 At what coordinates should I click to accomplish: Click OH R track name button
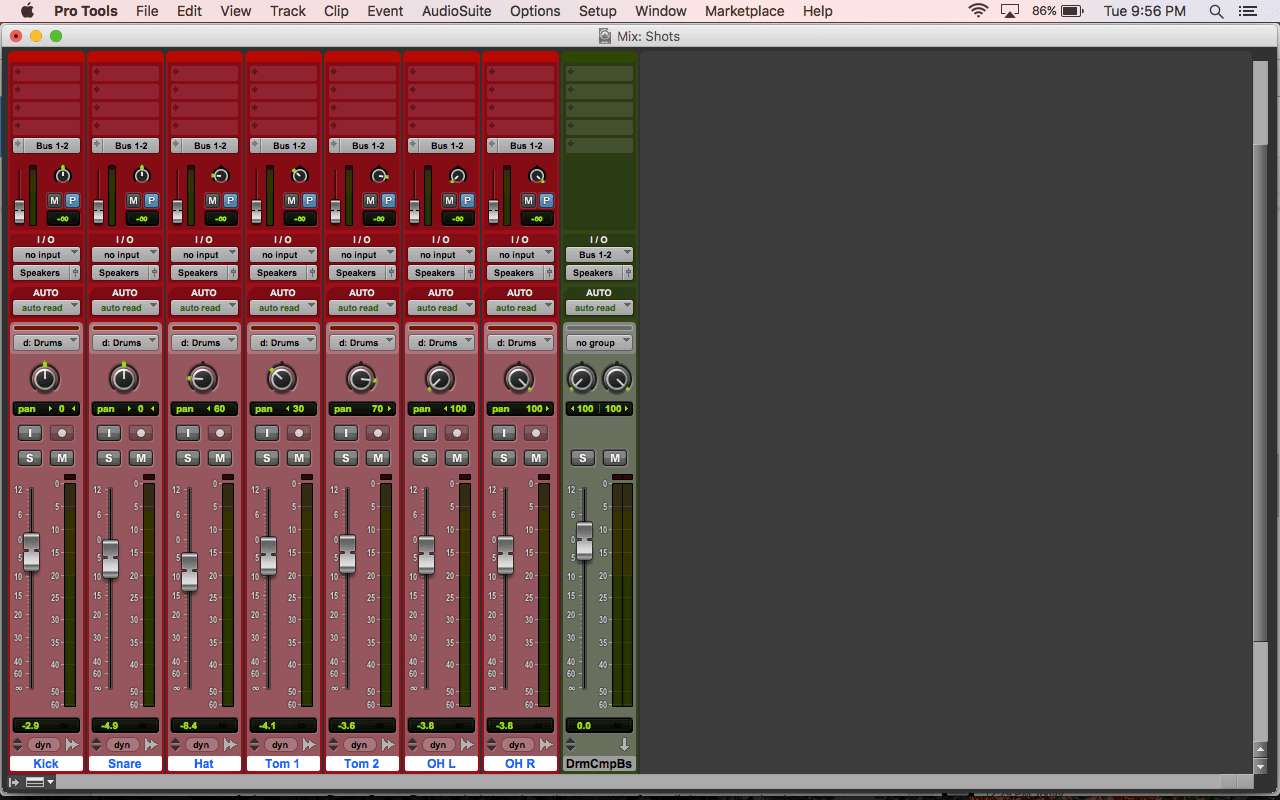pyautogui.click(x=520, y=764)
